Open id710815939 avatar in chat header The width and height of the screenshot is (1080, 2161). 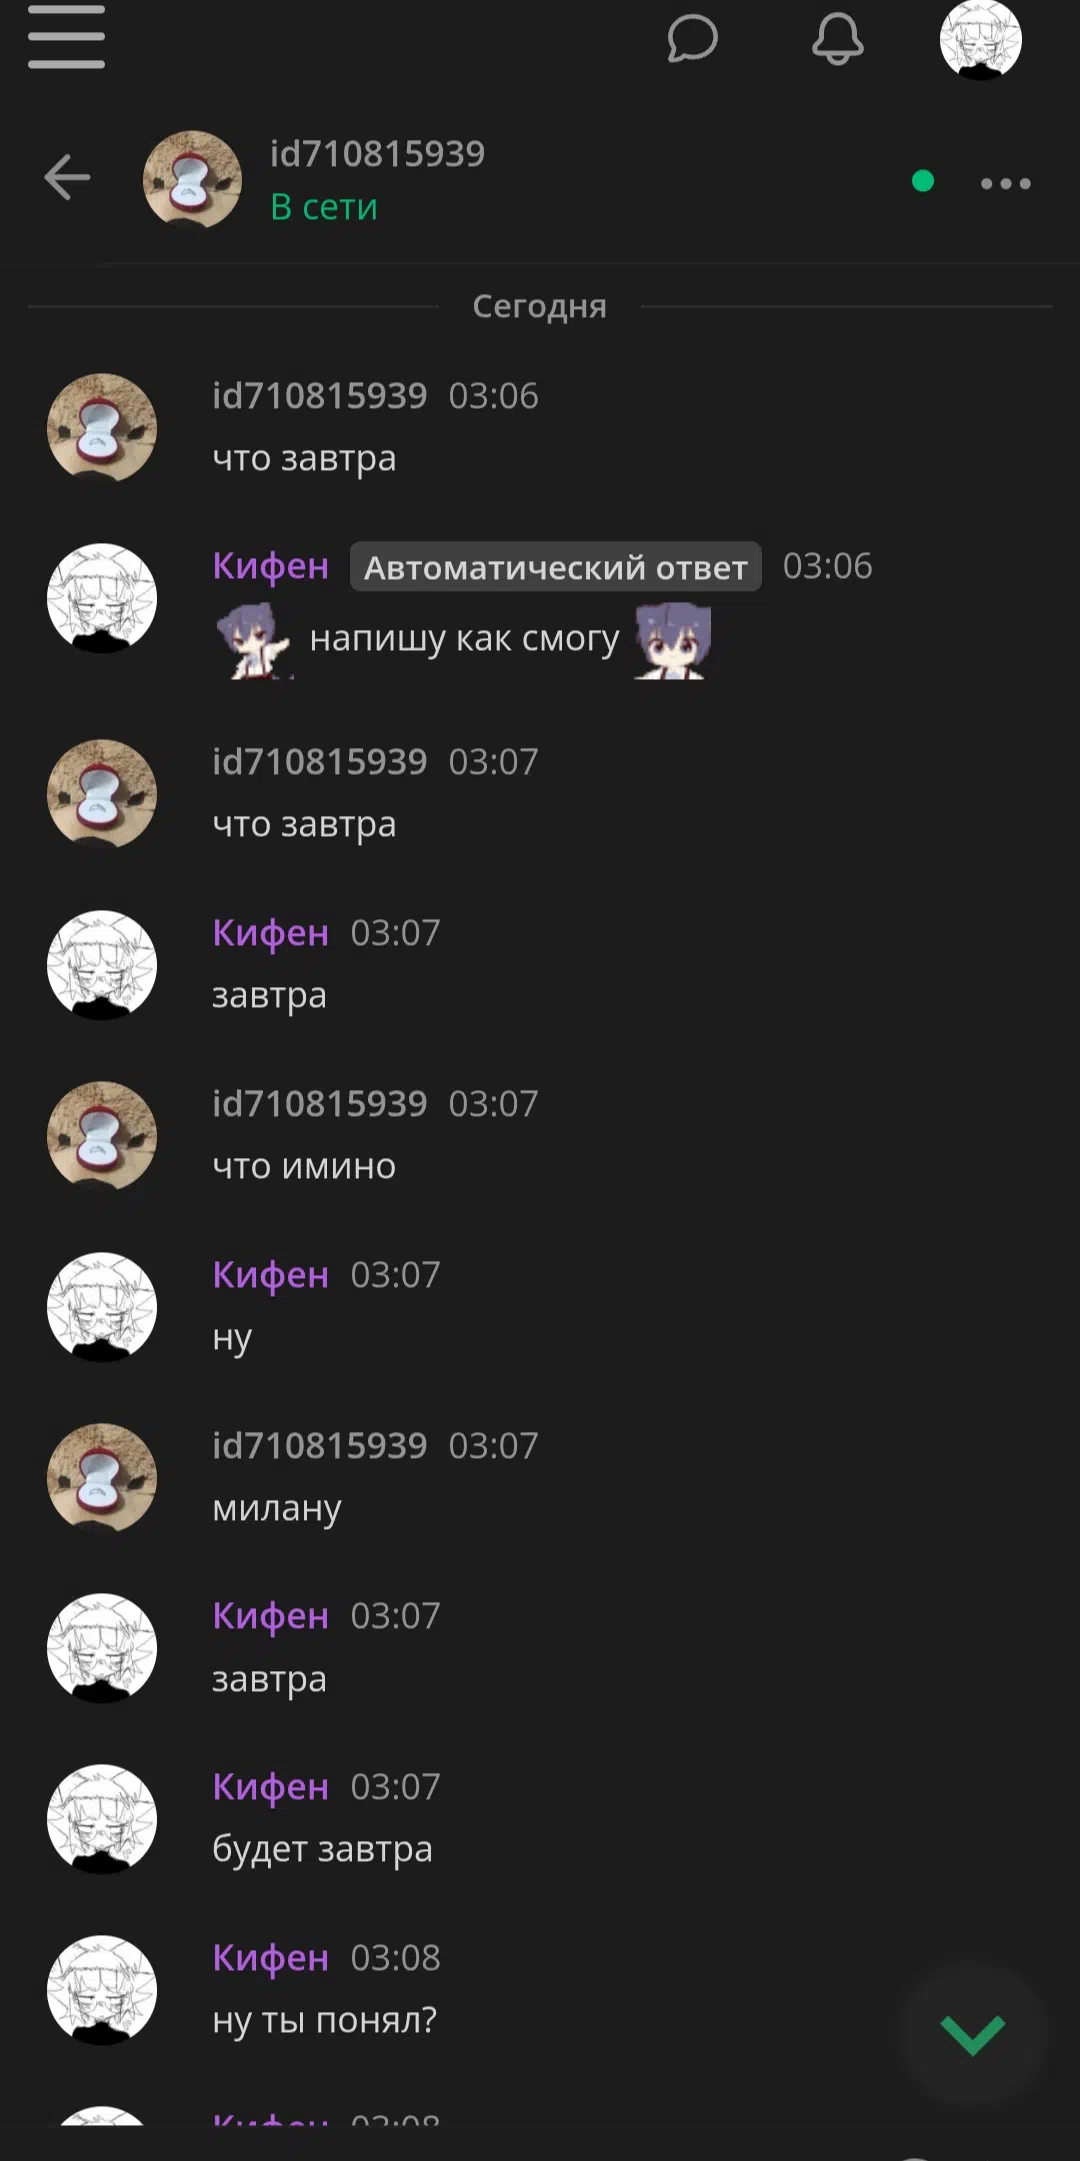coord(192,180)
